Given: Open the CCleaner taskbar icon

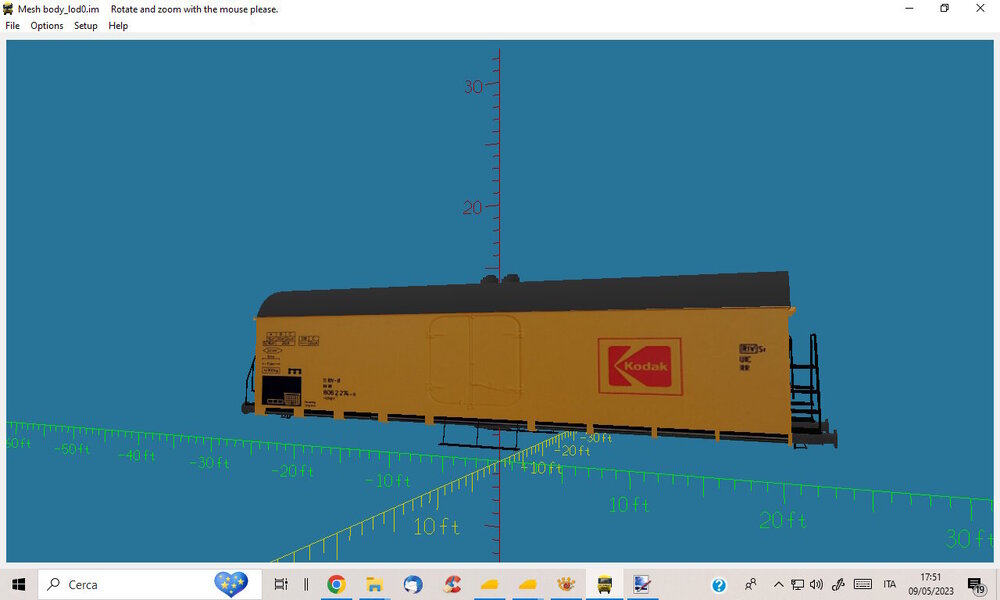Looking at the screenshot, I should click(452, 584).
